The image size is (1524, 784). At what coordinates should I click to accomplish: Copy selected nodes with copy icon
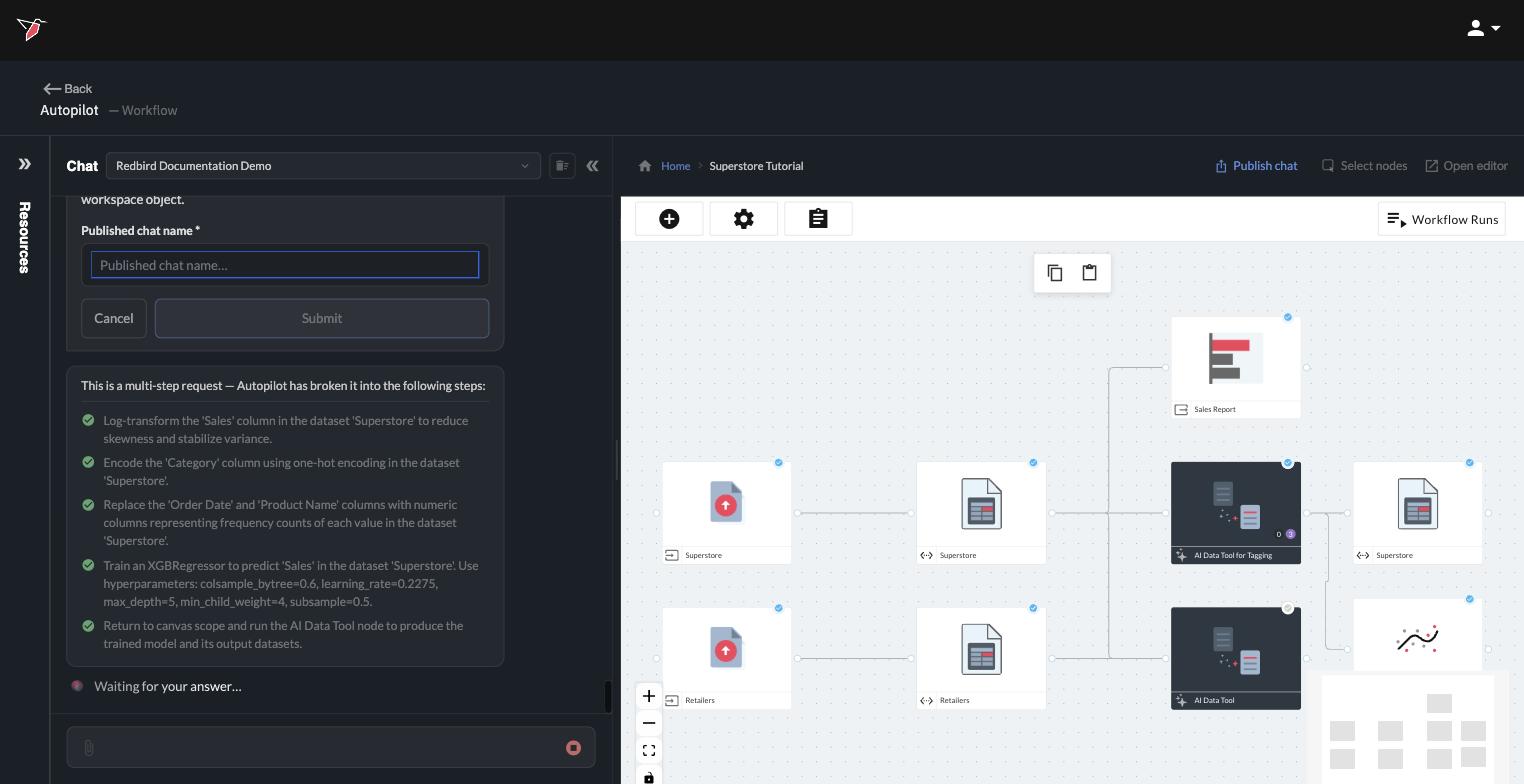pos(1055,273)
